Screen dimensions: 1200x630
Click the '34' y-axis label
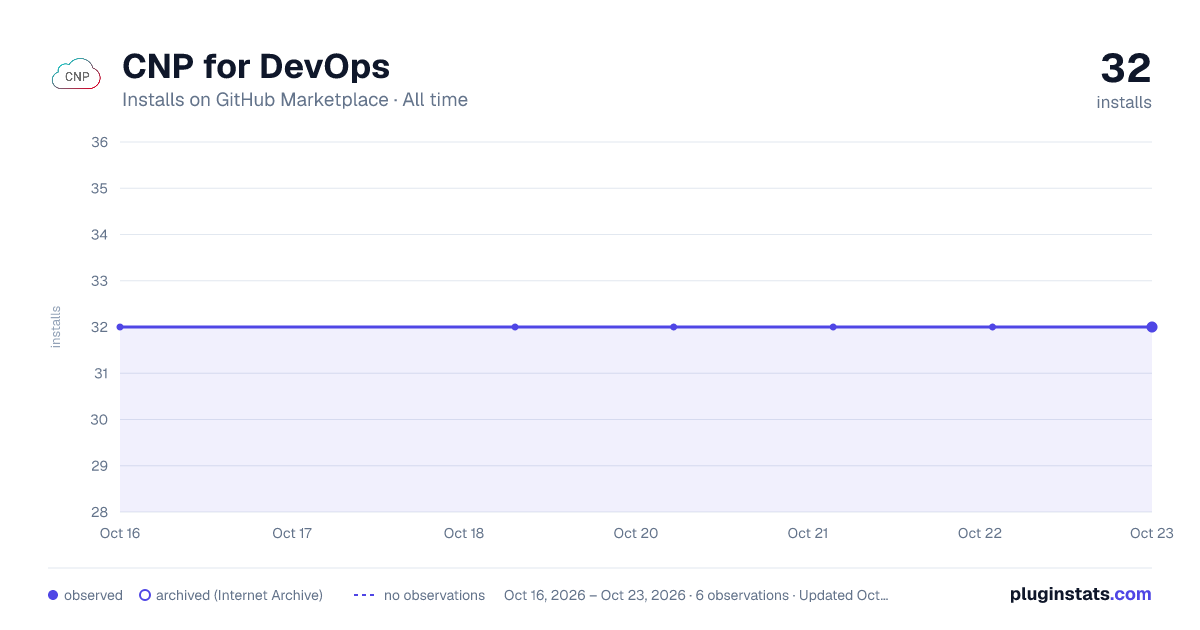tap(100, 234)
